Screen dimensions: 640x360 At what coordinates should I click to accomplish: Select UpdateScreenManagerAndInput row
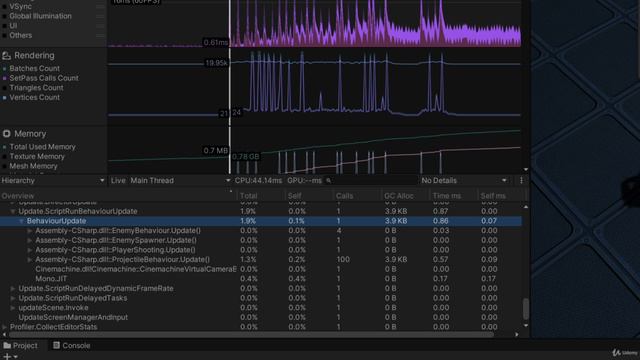point(261,318)
